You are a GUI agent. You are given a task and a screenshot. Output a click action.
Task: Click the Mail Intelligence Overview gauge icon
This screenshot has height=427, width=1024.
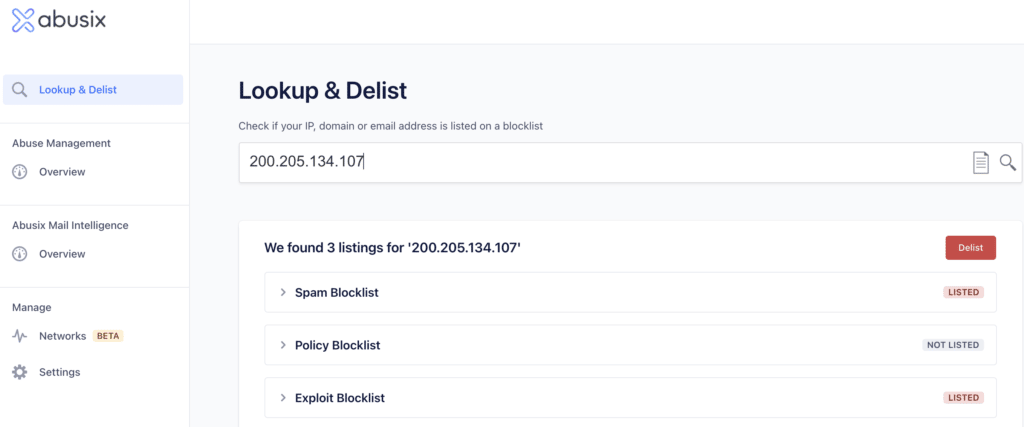20,254
